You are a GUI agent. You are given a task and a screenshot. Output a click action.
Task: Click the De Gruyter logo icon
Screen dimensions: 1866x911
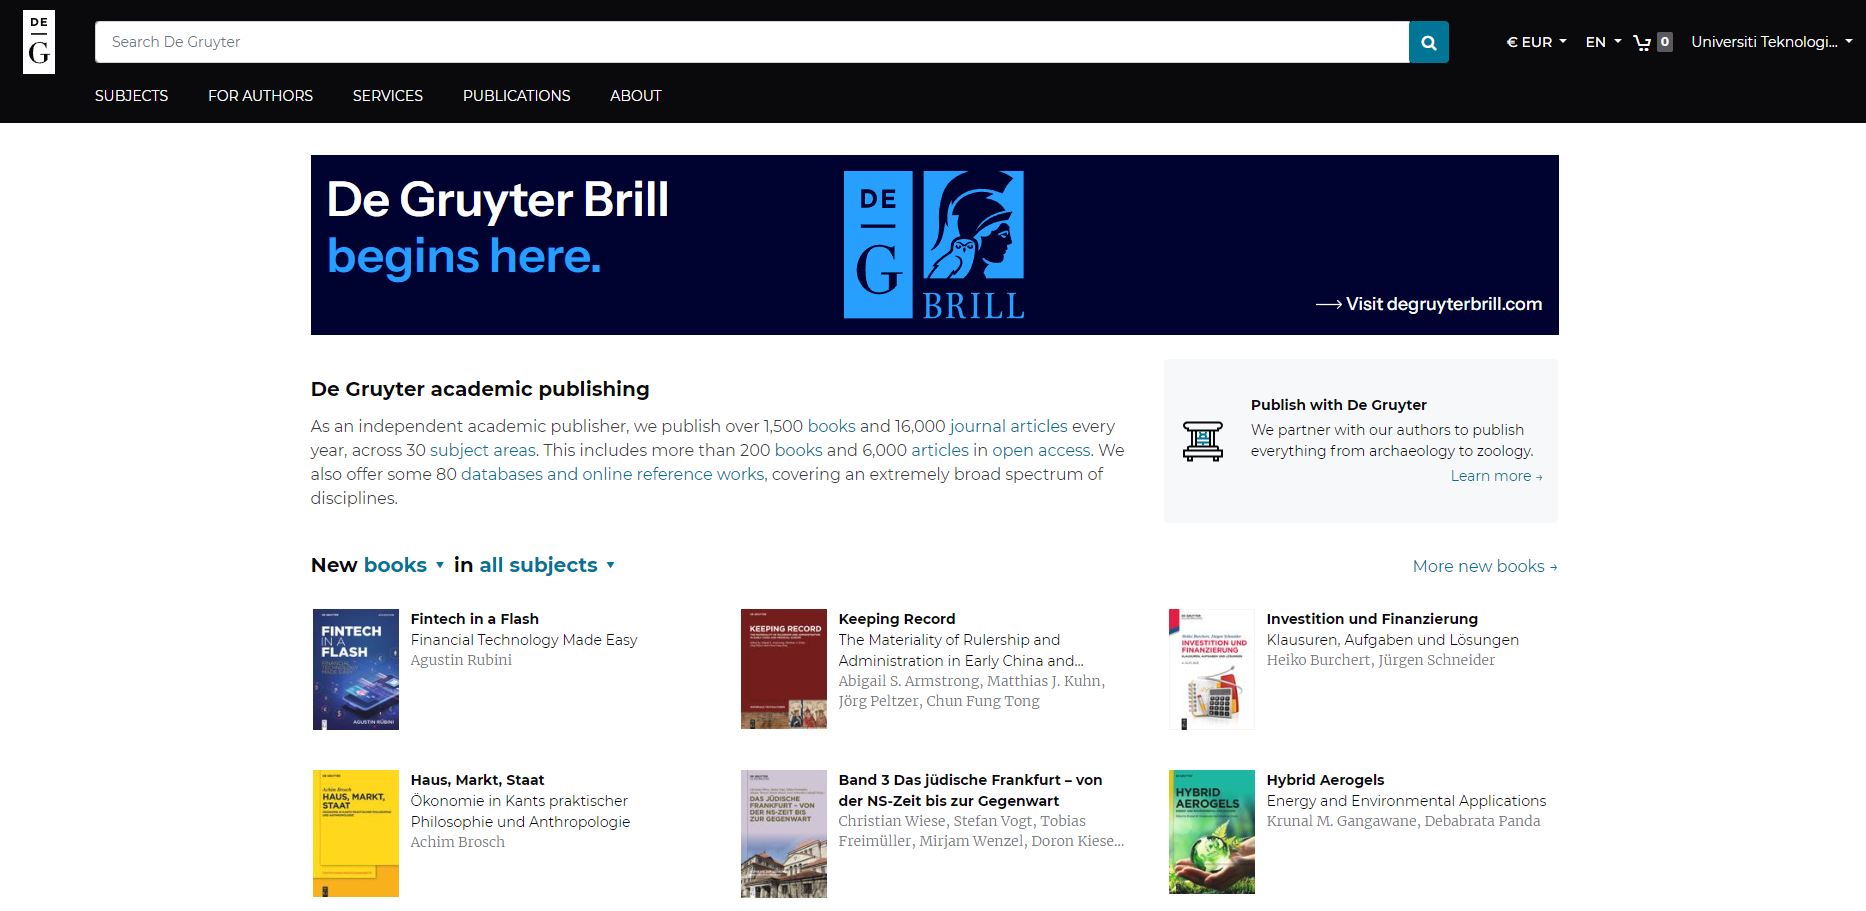39,42
